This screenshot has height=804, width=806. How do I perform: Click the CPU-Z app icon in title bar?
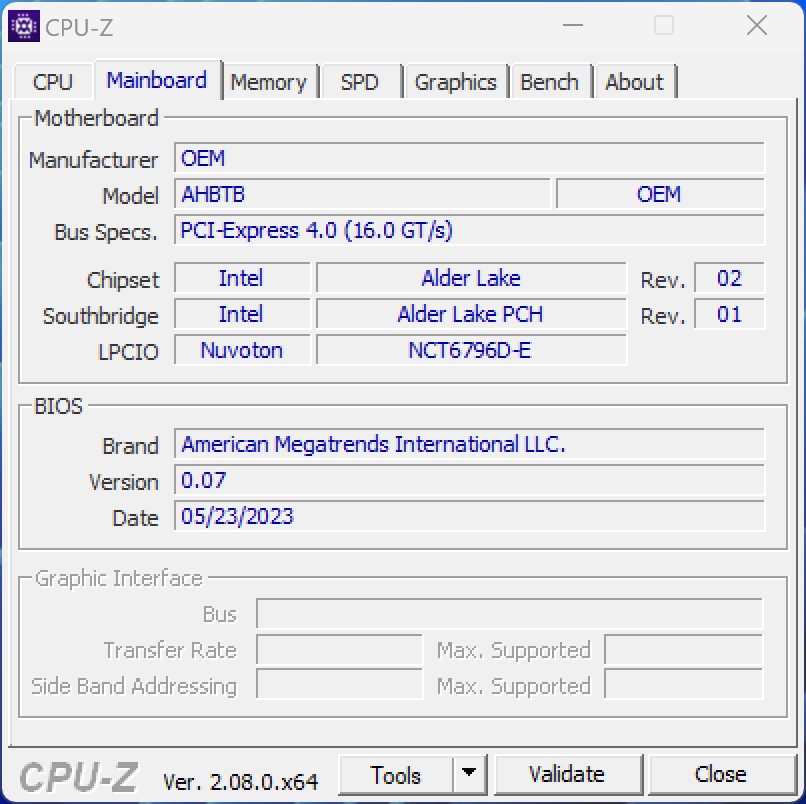[23, 27]
